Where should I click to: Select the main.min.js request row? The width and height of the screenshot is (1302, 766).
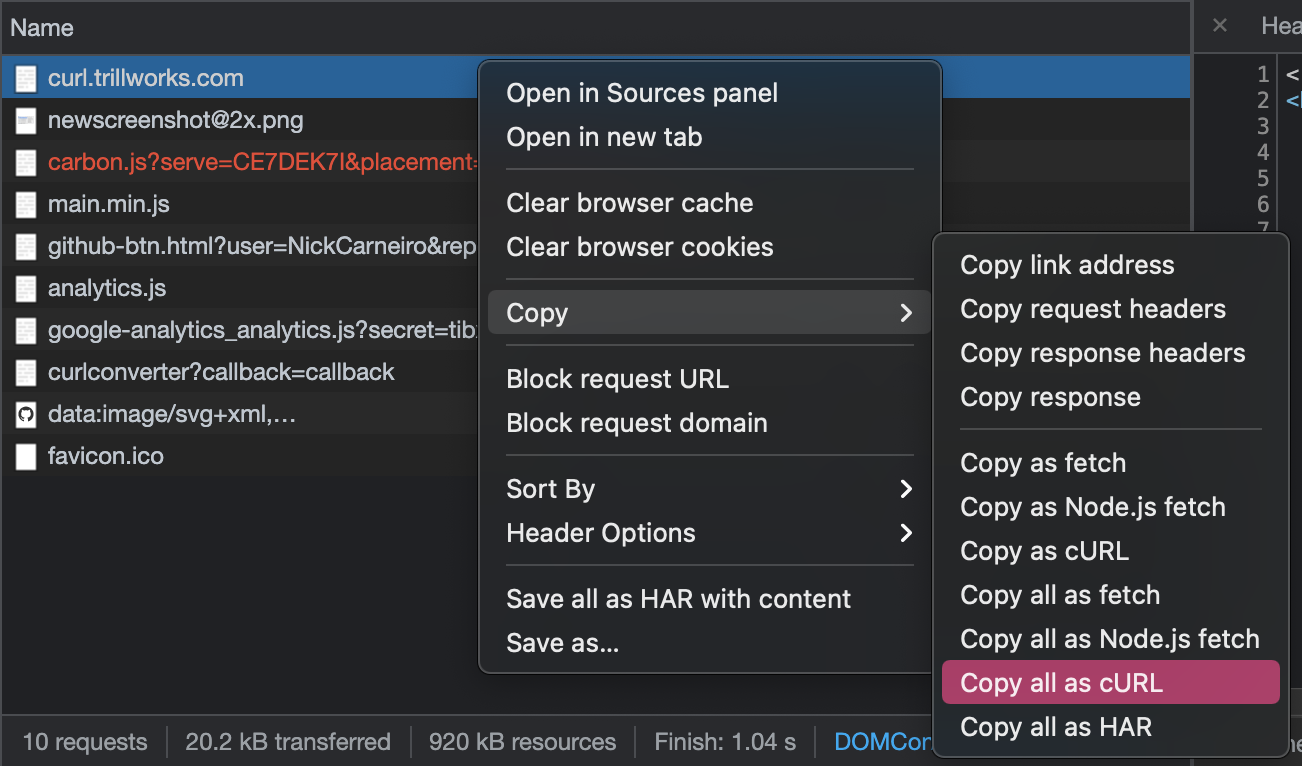point(240,204)
